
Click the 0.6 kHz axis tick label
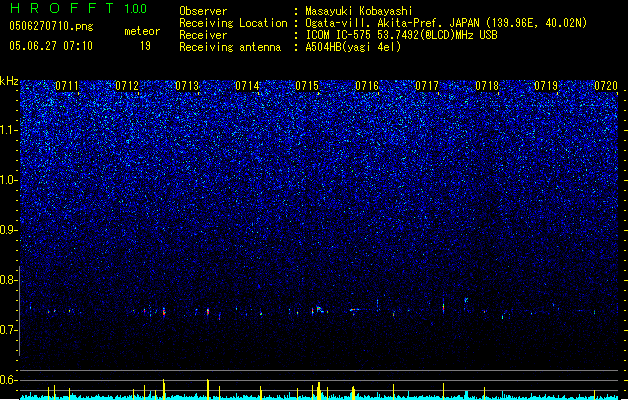pyautogui.click(x=9, y=380)
